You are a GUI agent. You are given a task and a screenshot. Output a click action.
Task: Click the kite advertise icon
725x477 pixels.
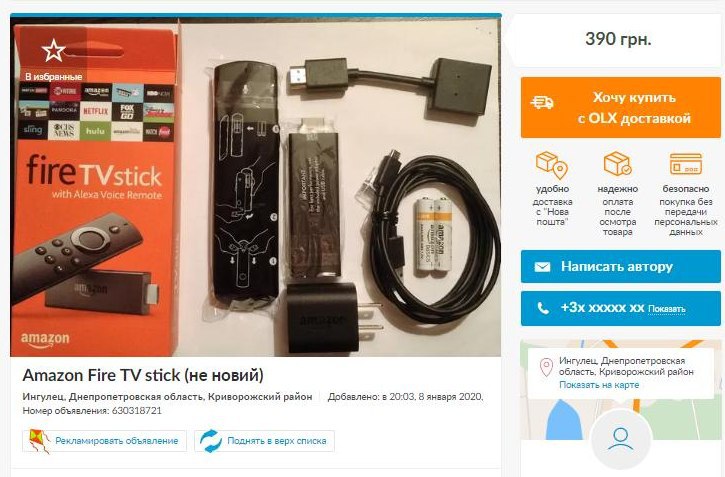[x=39, y=441]
